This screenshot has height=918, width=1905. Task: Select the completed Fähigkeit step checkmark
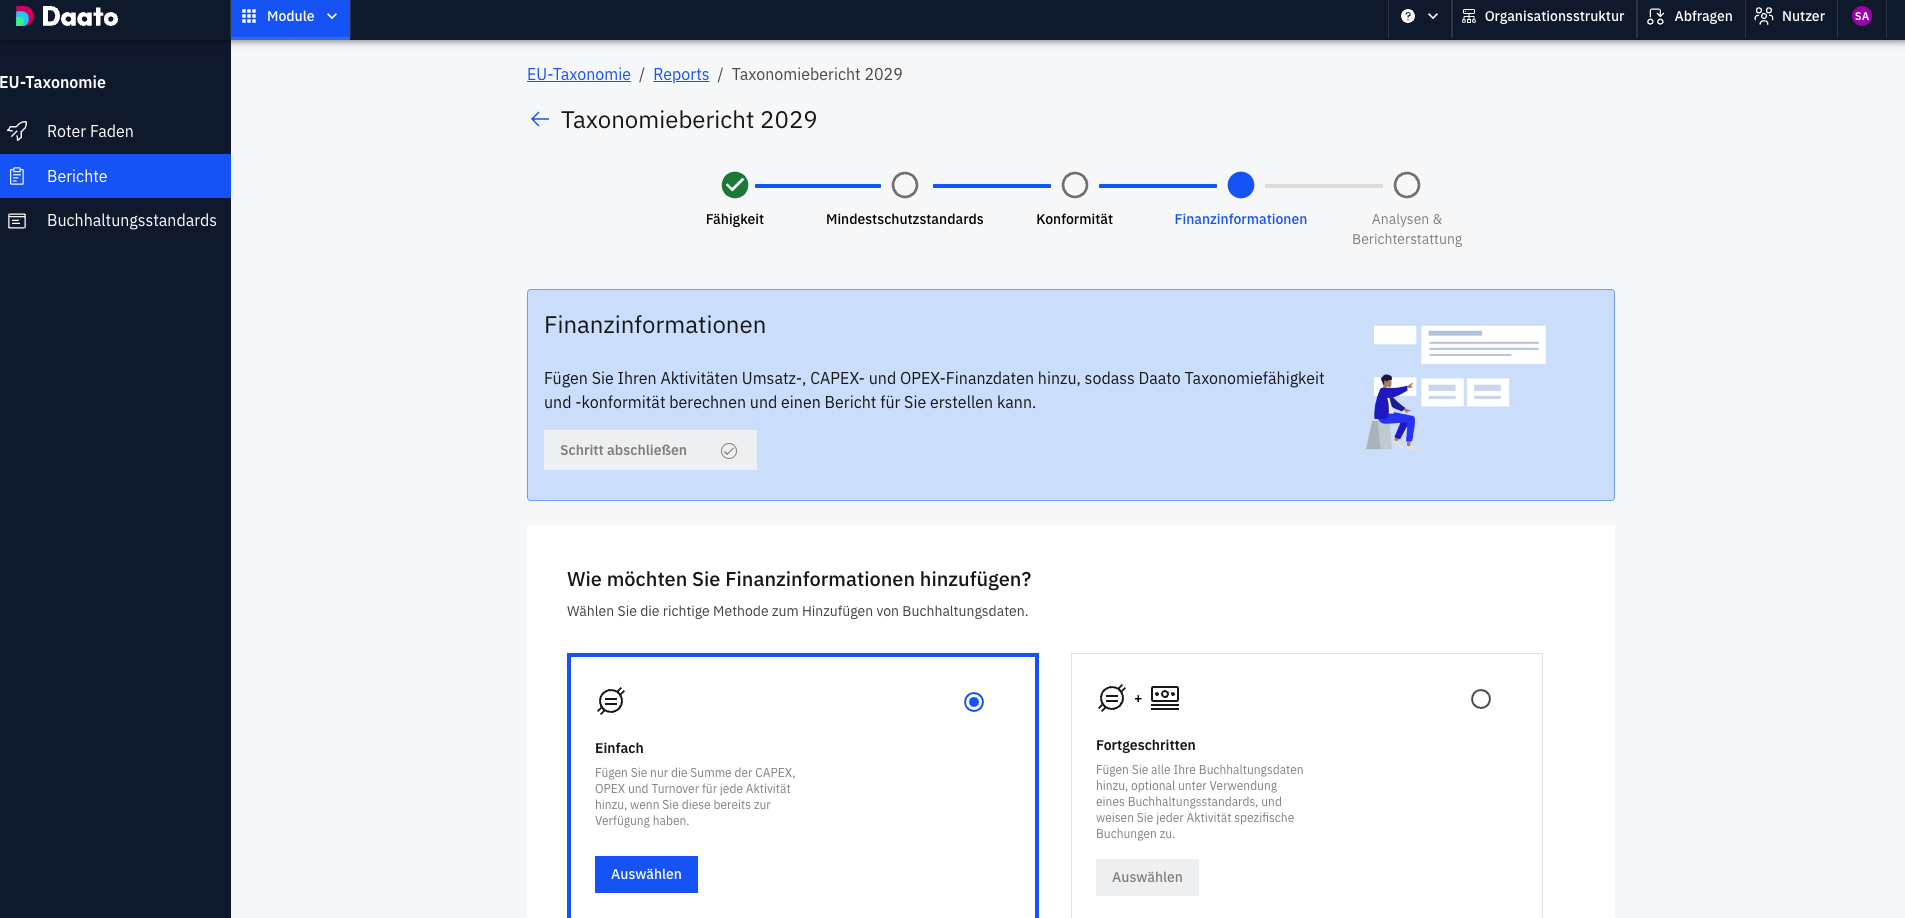[x=735, y=185]
